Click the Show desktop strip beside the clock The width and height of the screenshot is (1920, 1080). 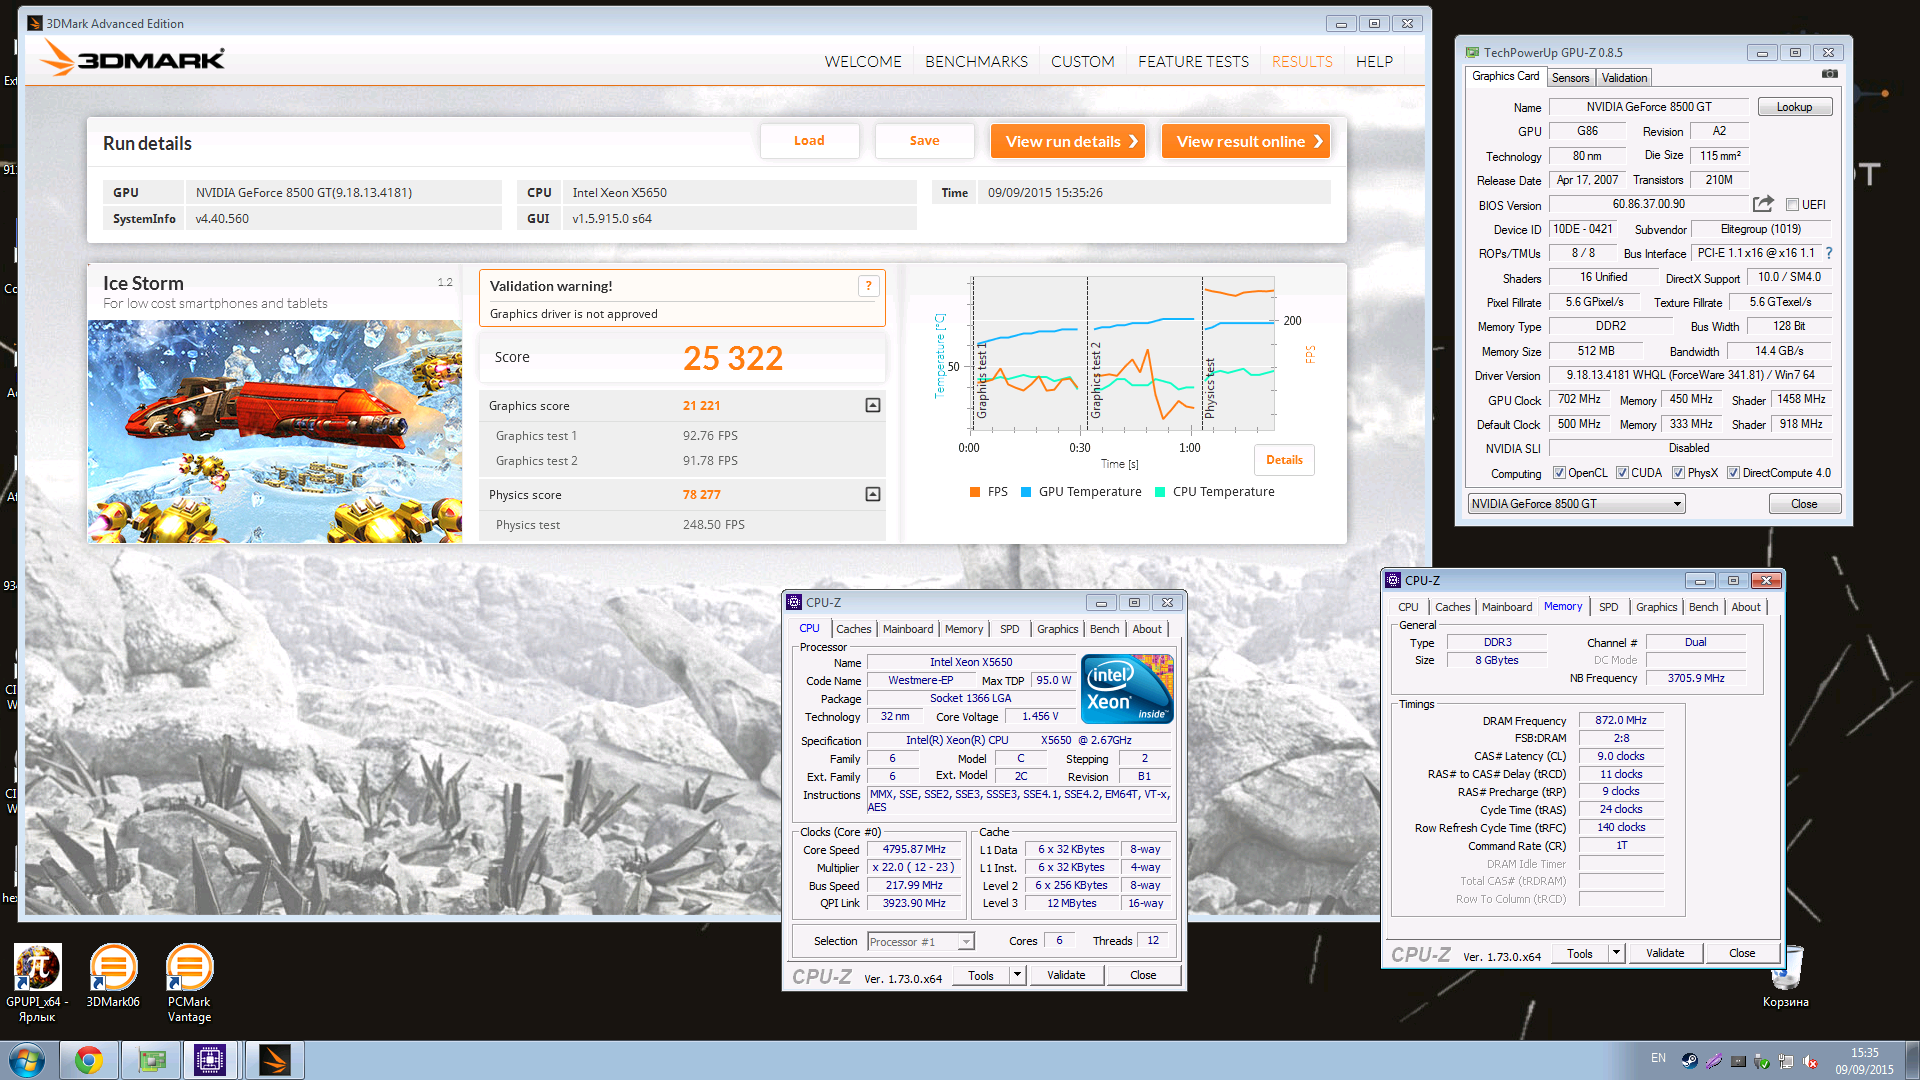point(1912,1060)
